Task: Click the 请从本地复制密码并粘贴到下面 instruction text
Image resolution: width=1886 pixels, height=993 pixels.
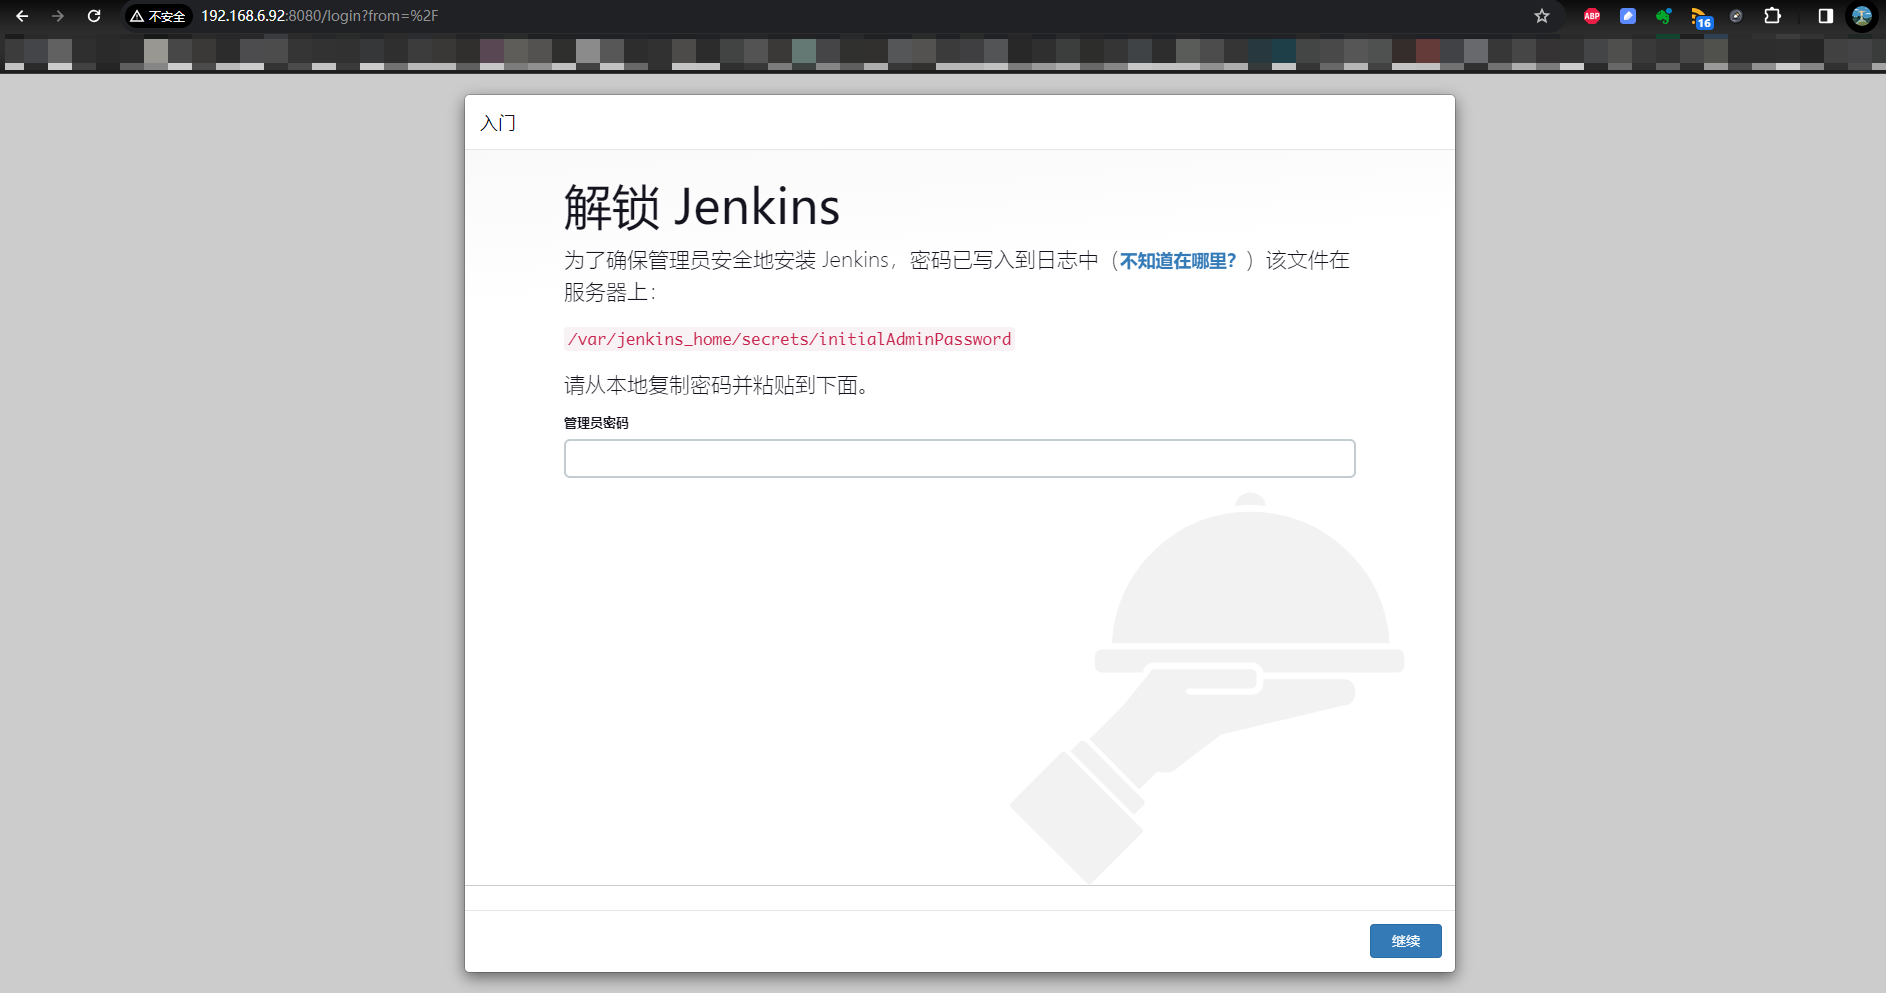Action: pos(716,385)
